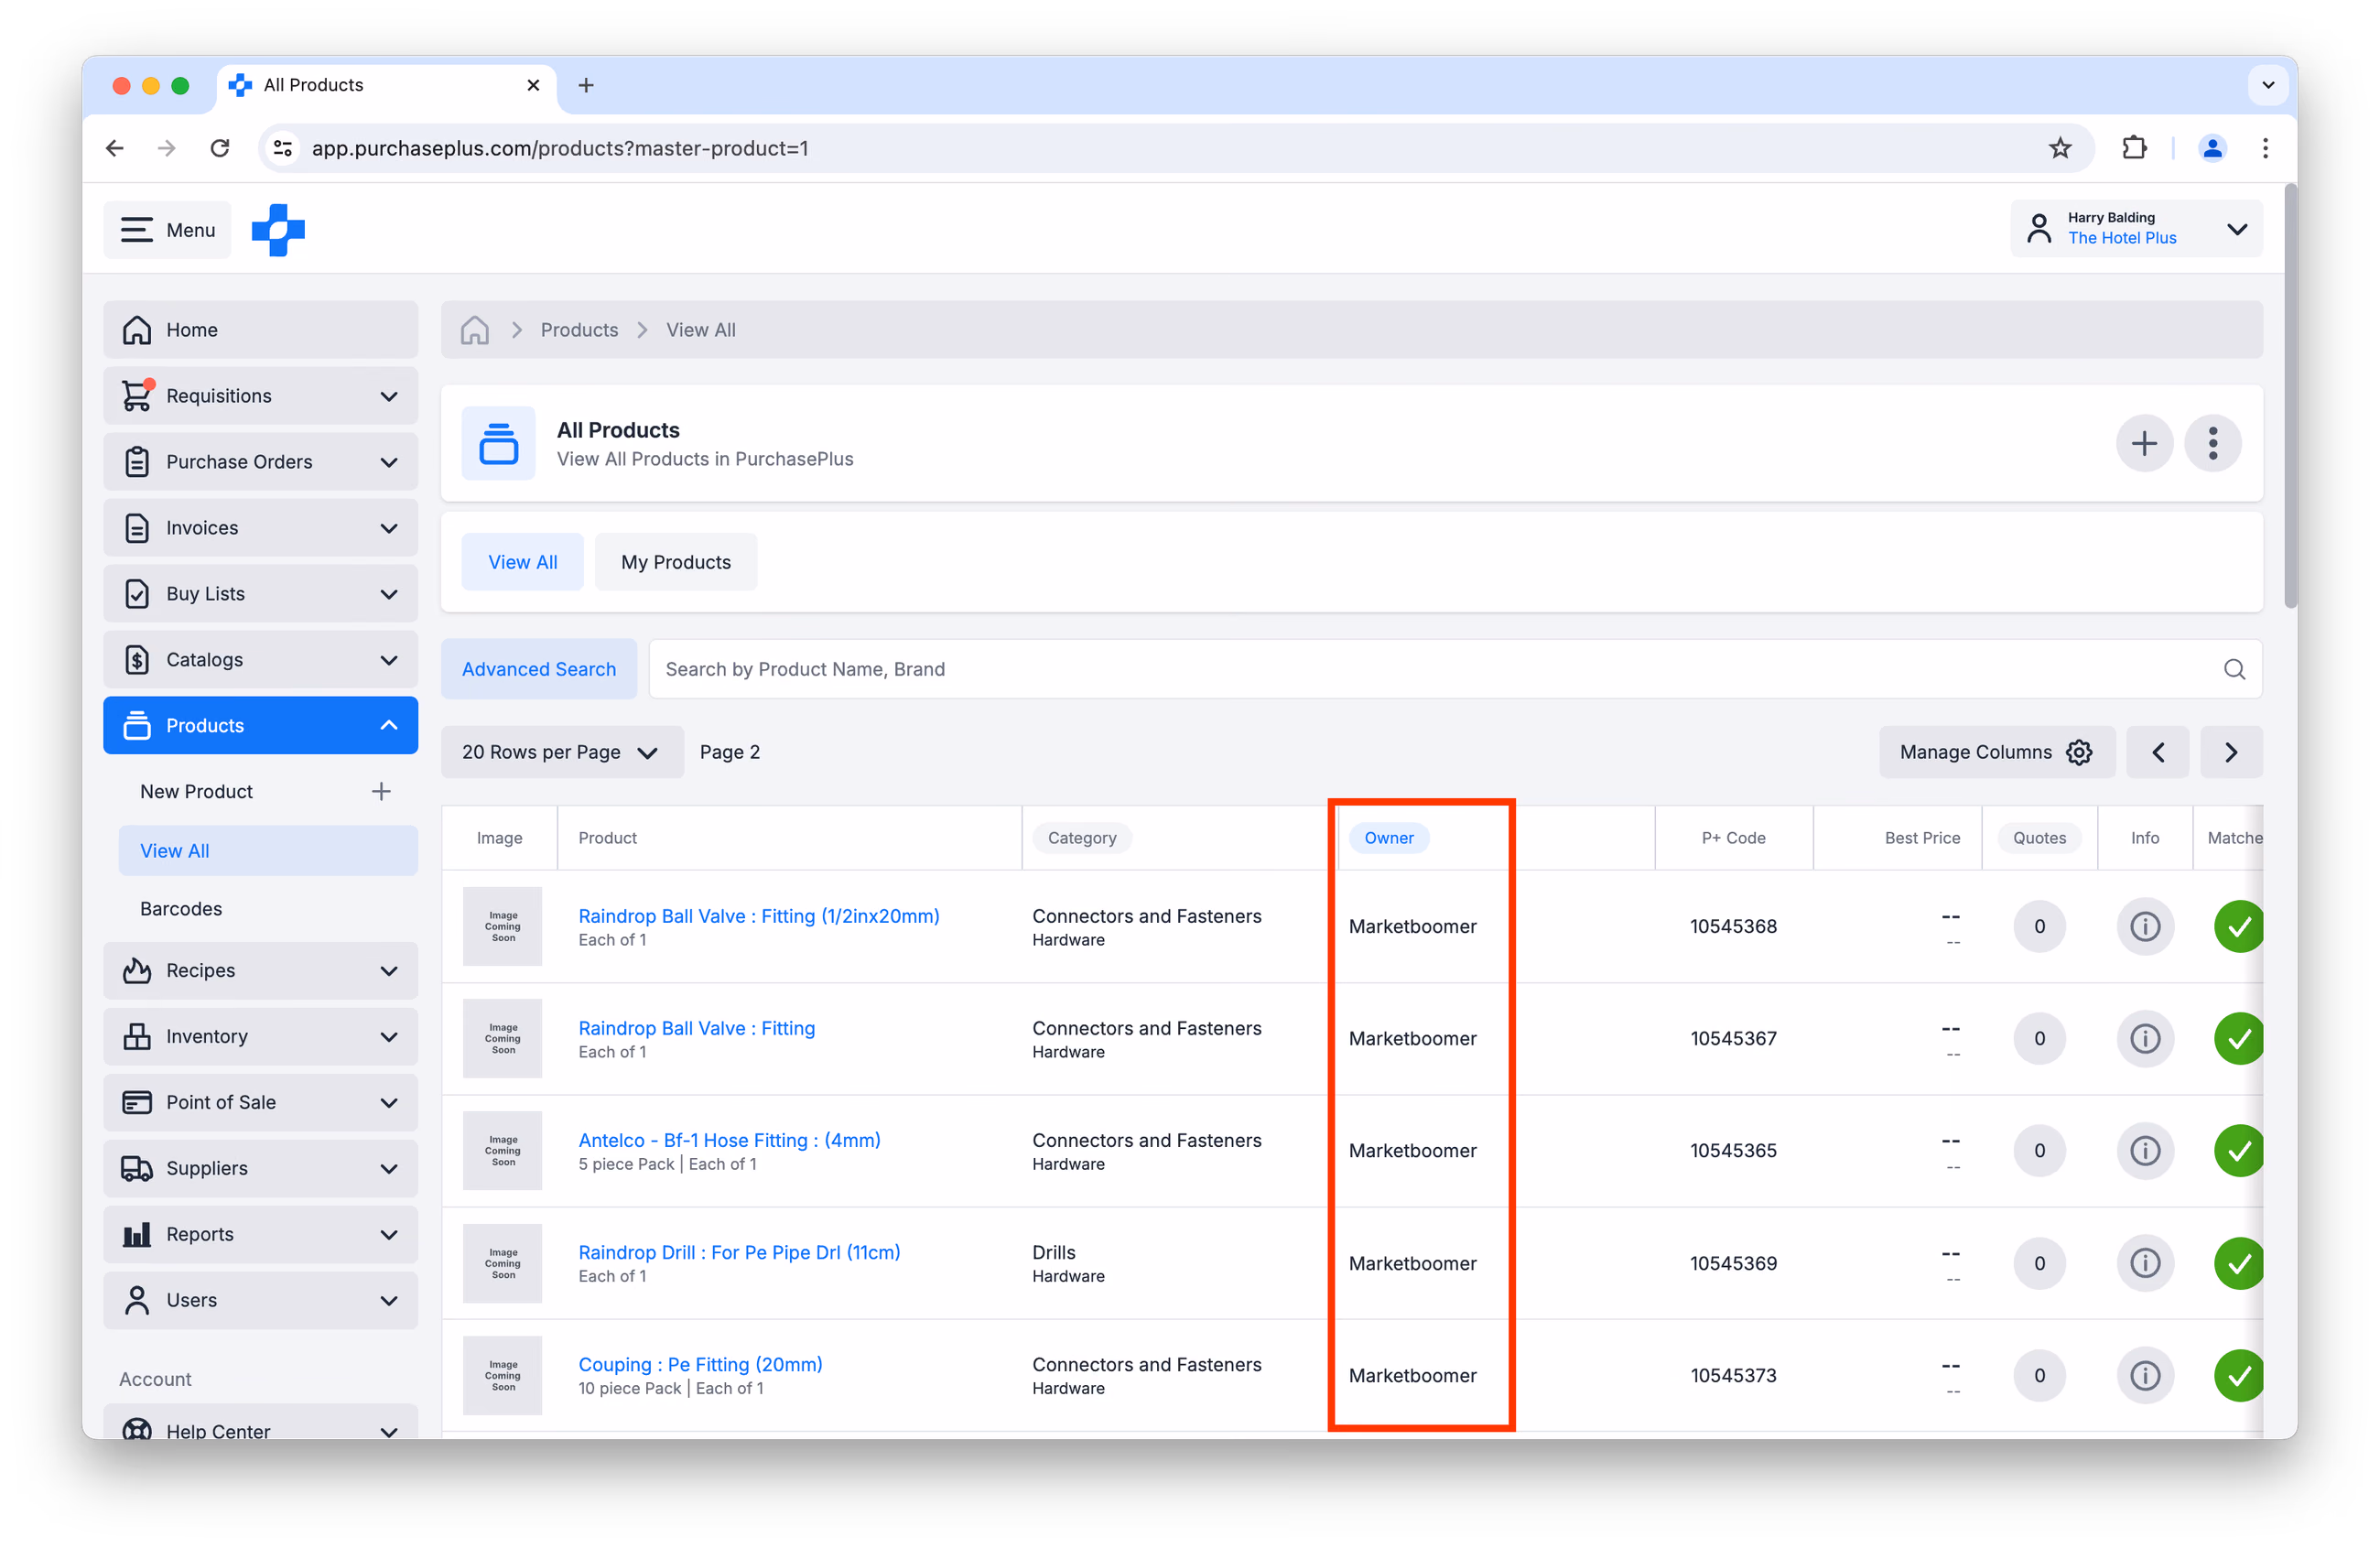Viewport: 2380px width, 1548px height.
Task: Open the browser profile avatar
Action: tap(2212, 149)
